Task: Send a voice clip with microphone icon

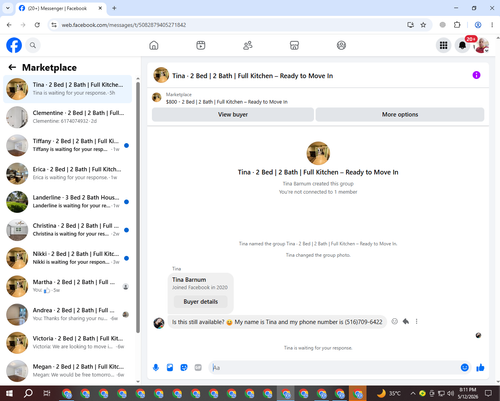Action: tap(156, 367)
